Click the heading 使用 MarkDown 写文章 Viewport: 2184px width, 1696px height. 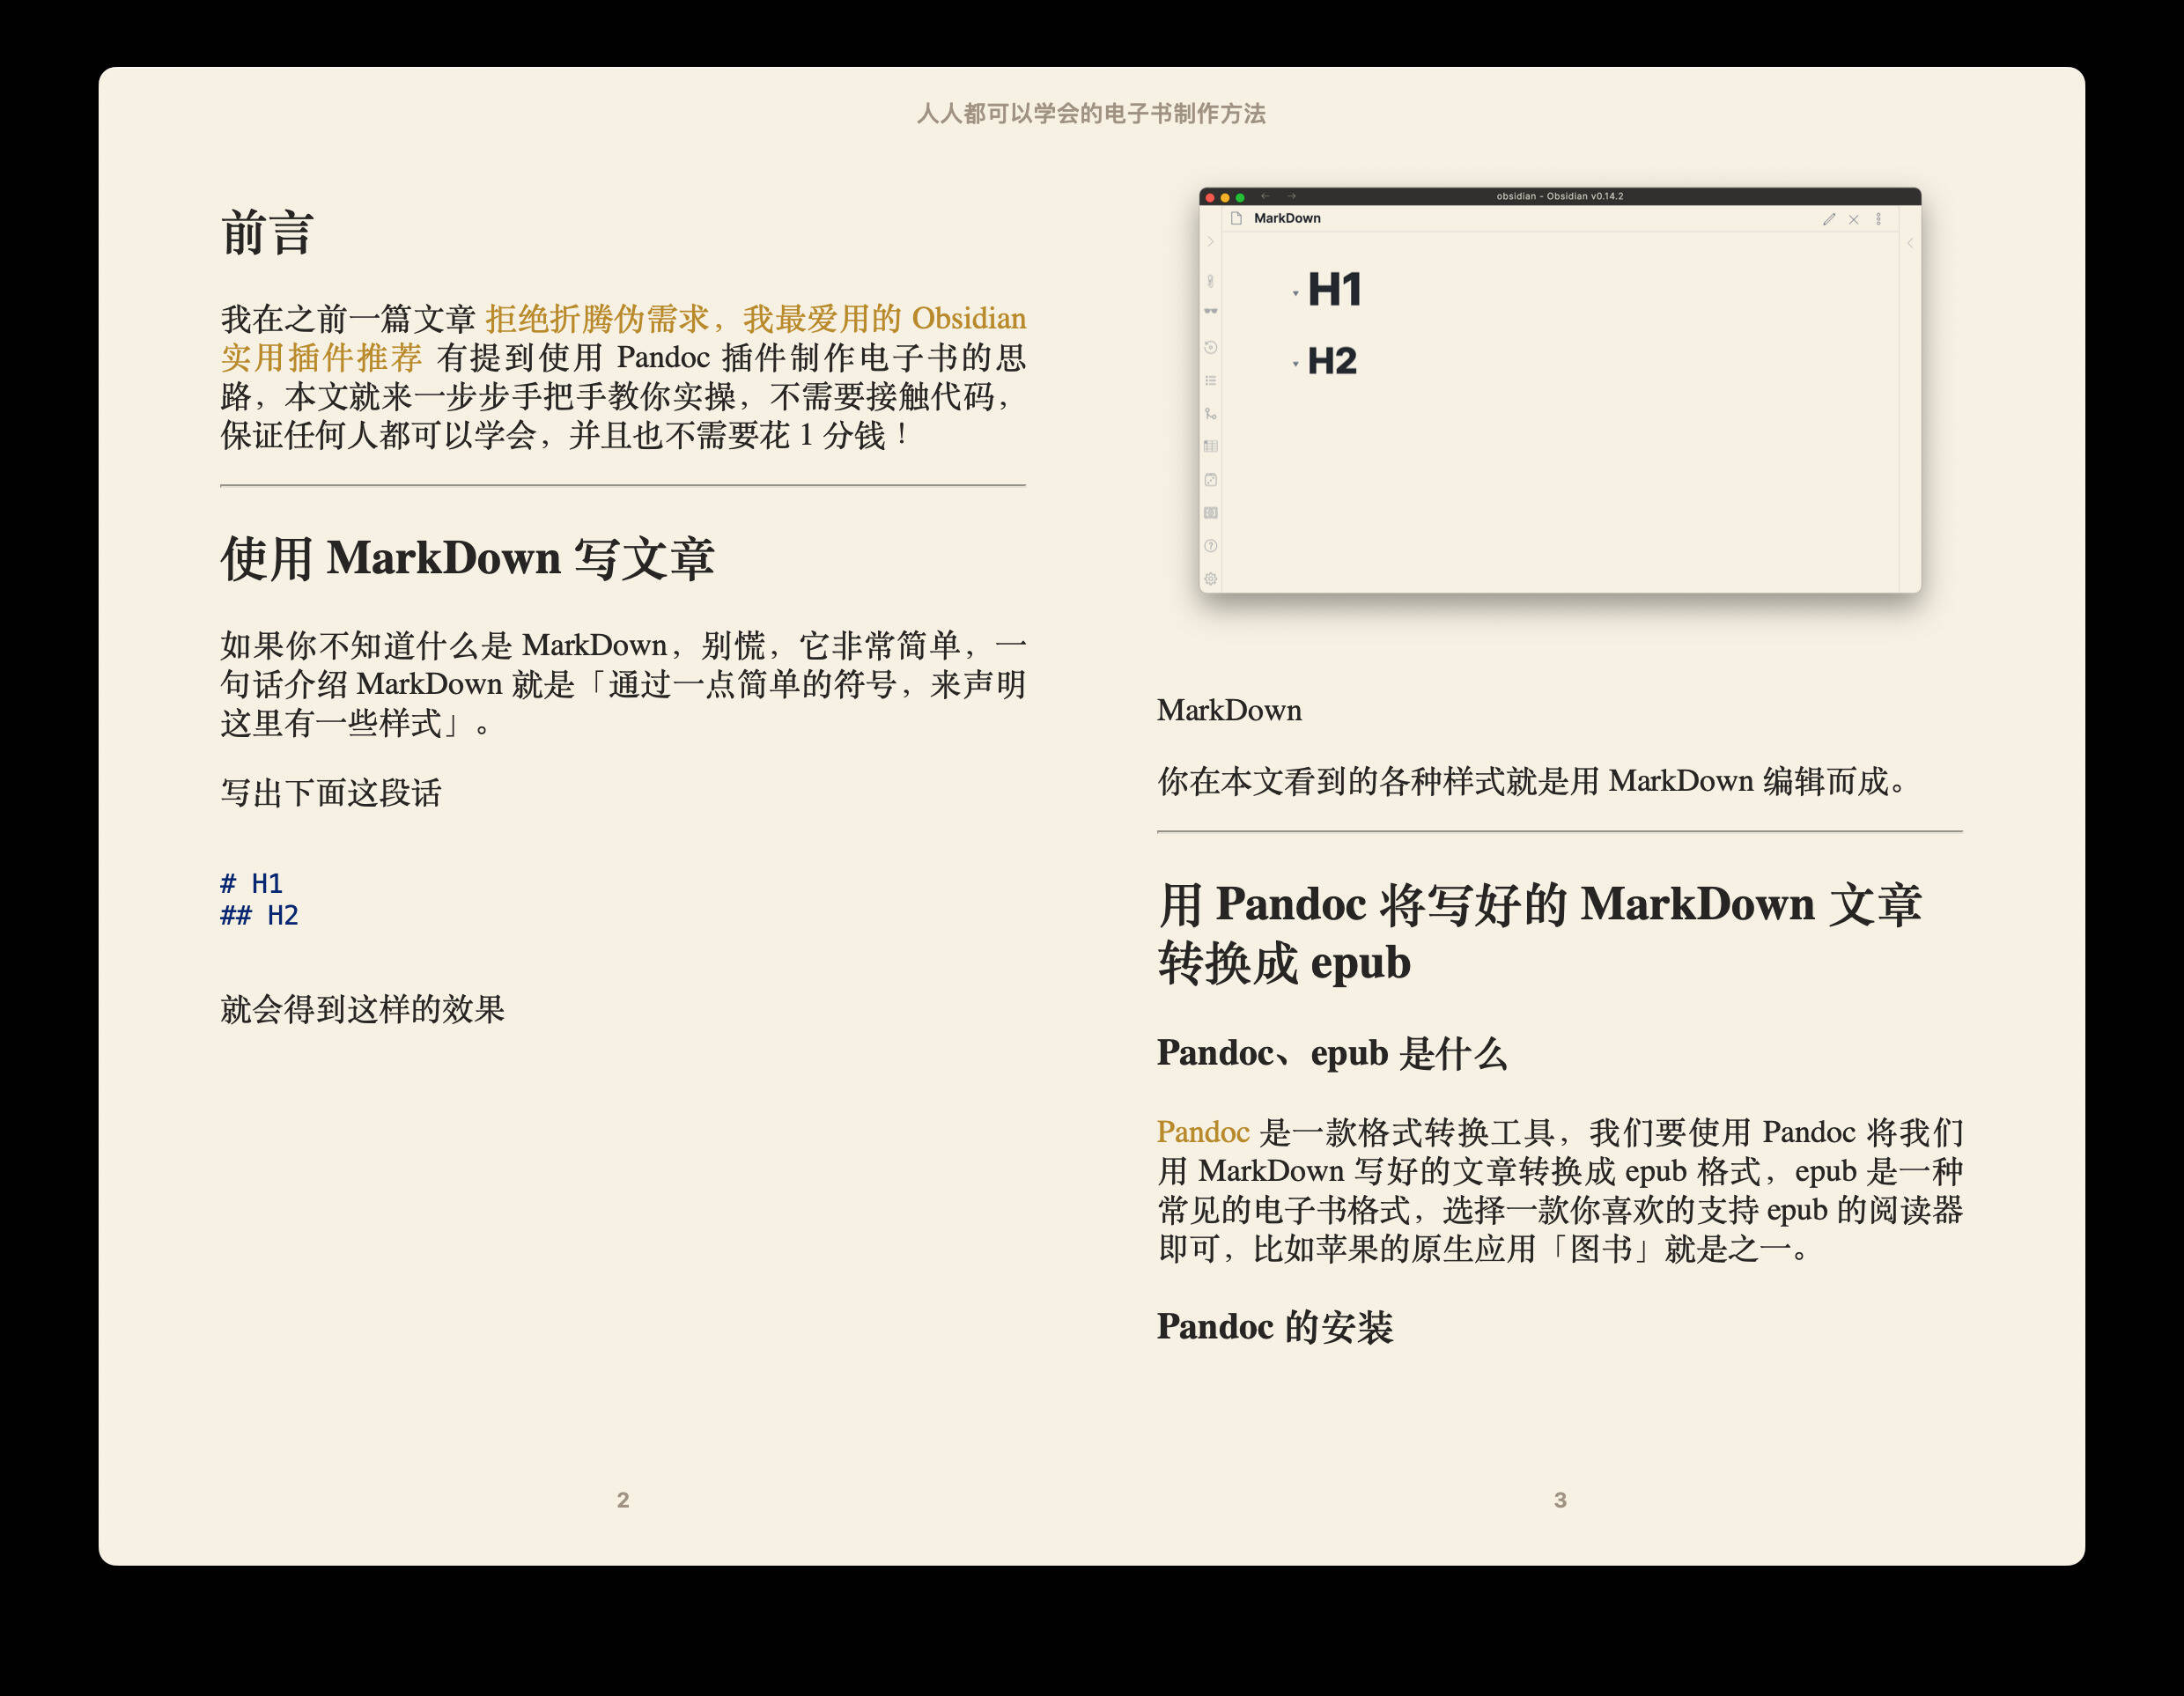pos(468,558)
